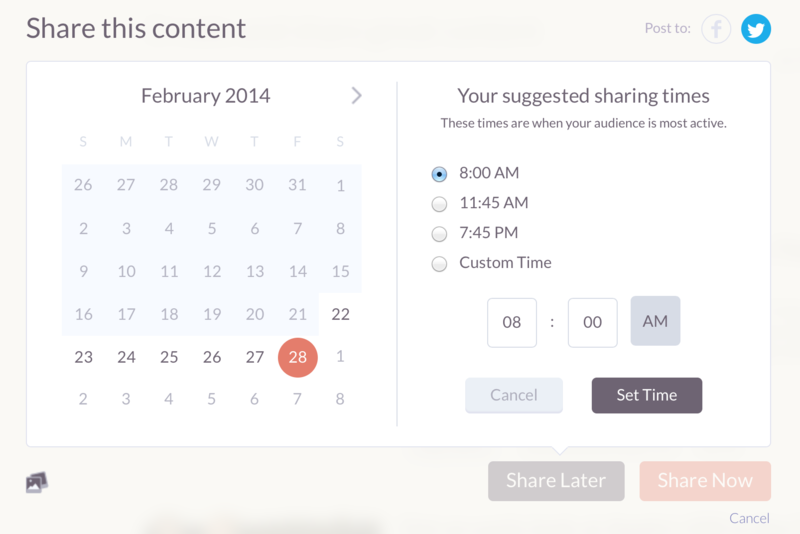Select the 8:00 AM radio option
This screenshot has height=534, width=800.
(x=439, y=174)
